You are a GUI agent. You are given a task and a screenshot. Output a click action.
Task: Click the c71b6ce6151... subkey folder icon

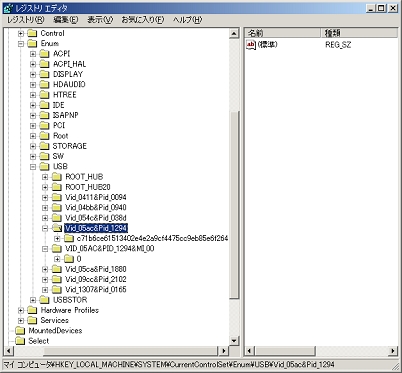point(69,239)
